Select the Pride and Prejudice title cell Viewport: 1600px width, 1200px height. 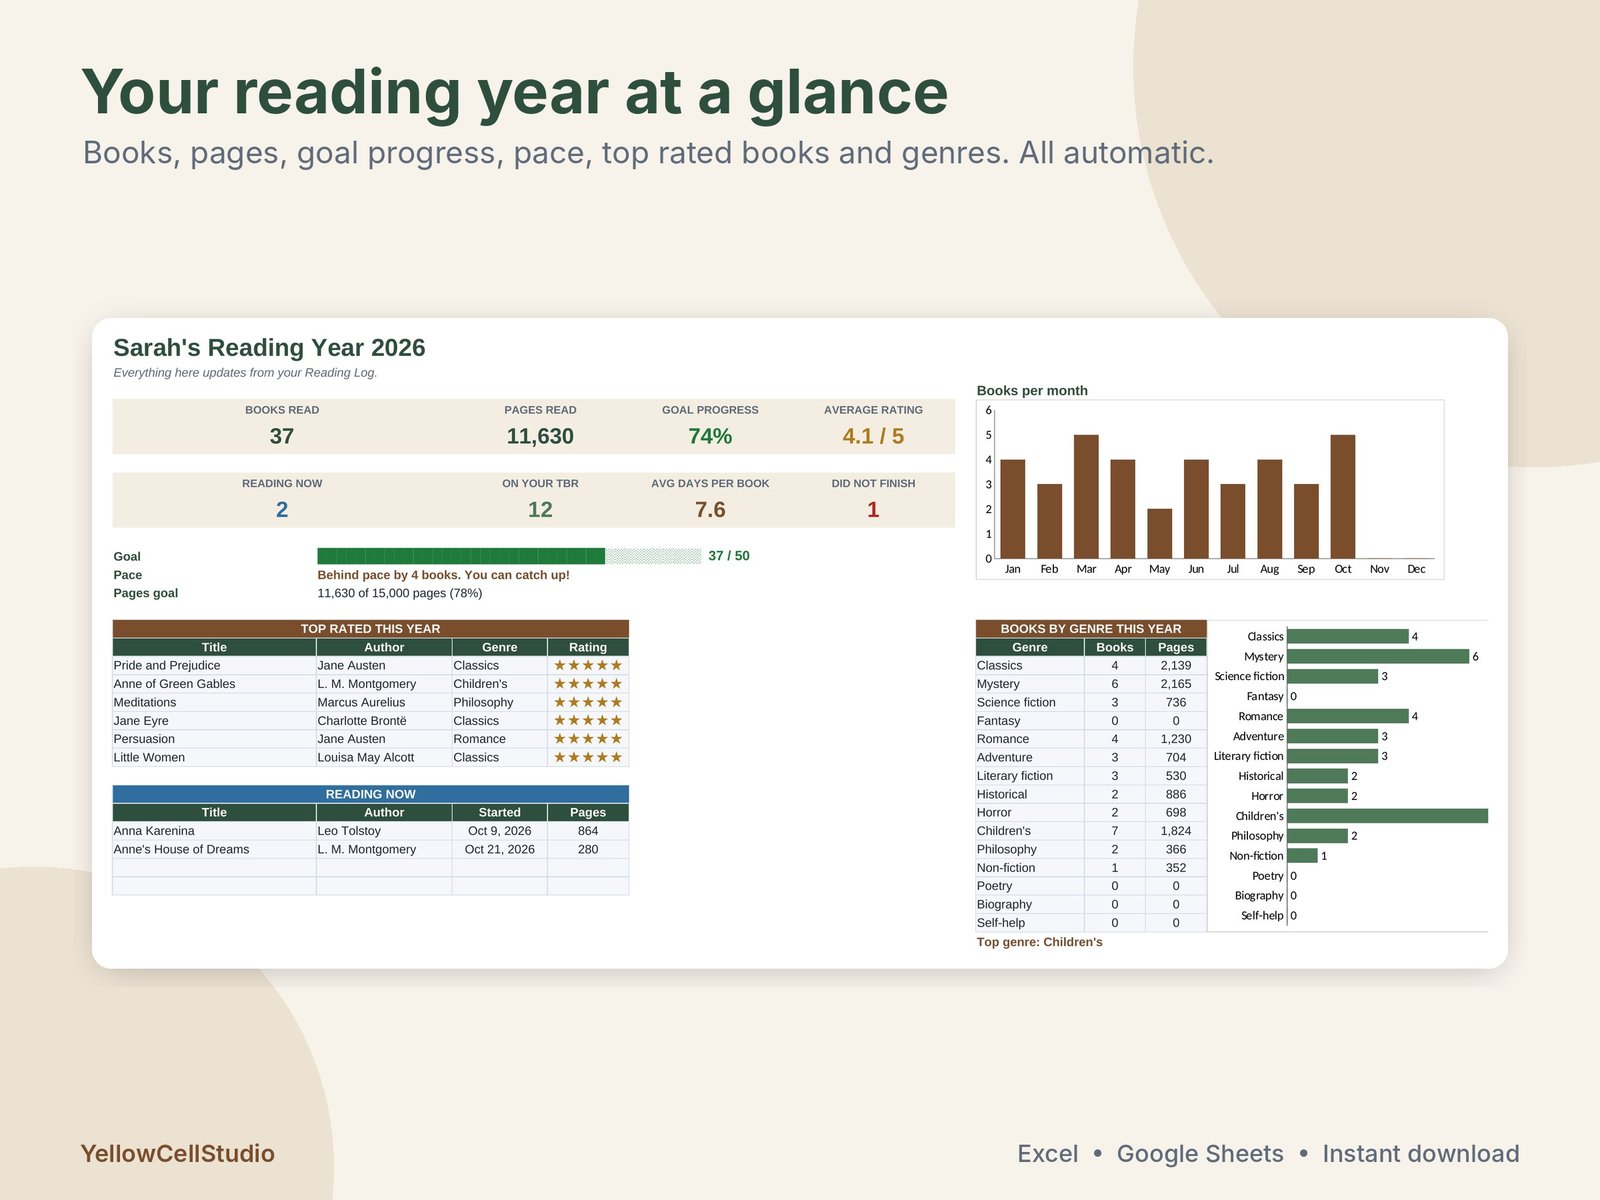(214, 666)
